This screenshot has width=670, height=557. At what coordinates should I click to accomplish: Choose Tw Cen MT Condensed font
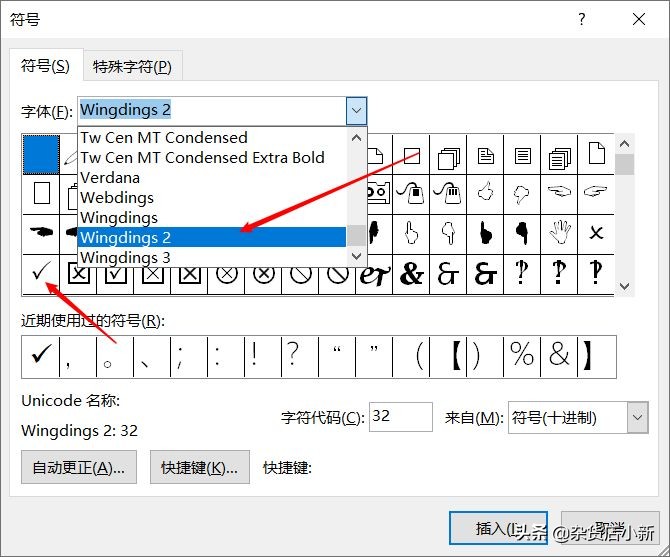212,137
